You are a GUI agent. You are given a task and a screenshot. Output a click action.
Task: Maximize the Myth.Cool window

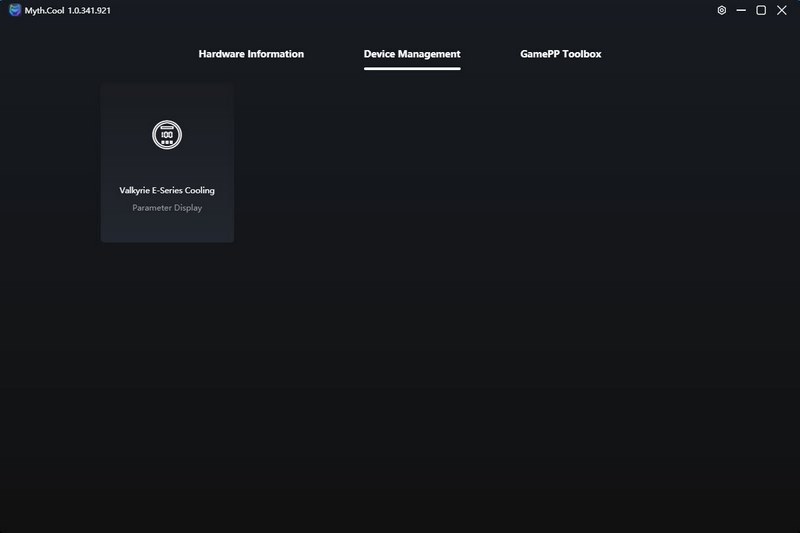point(761,10)
